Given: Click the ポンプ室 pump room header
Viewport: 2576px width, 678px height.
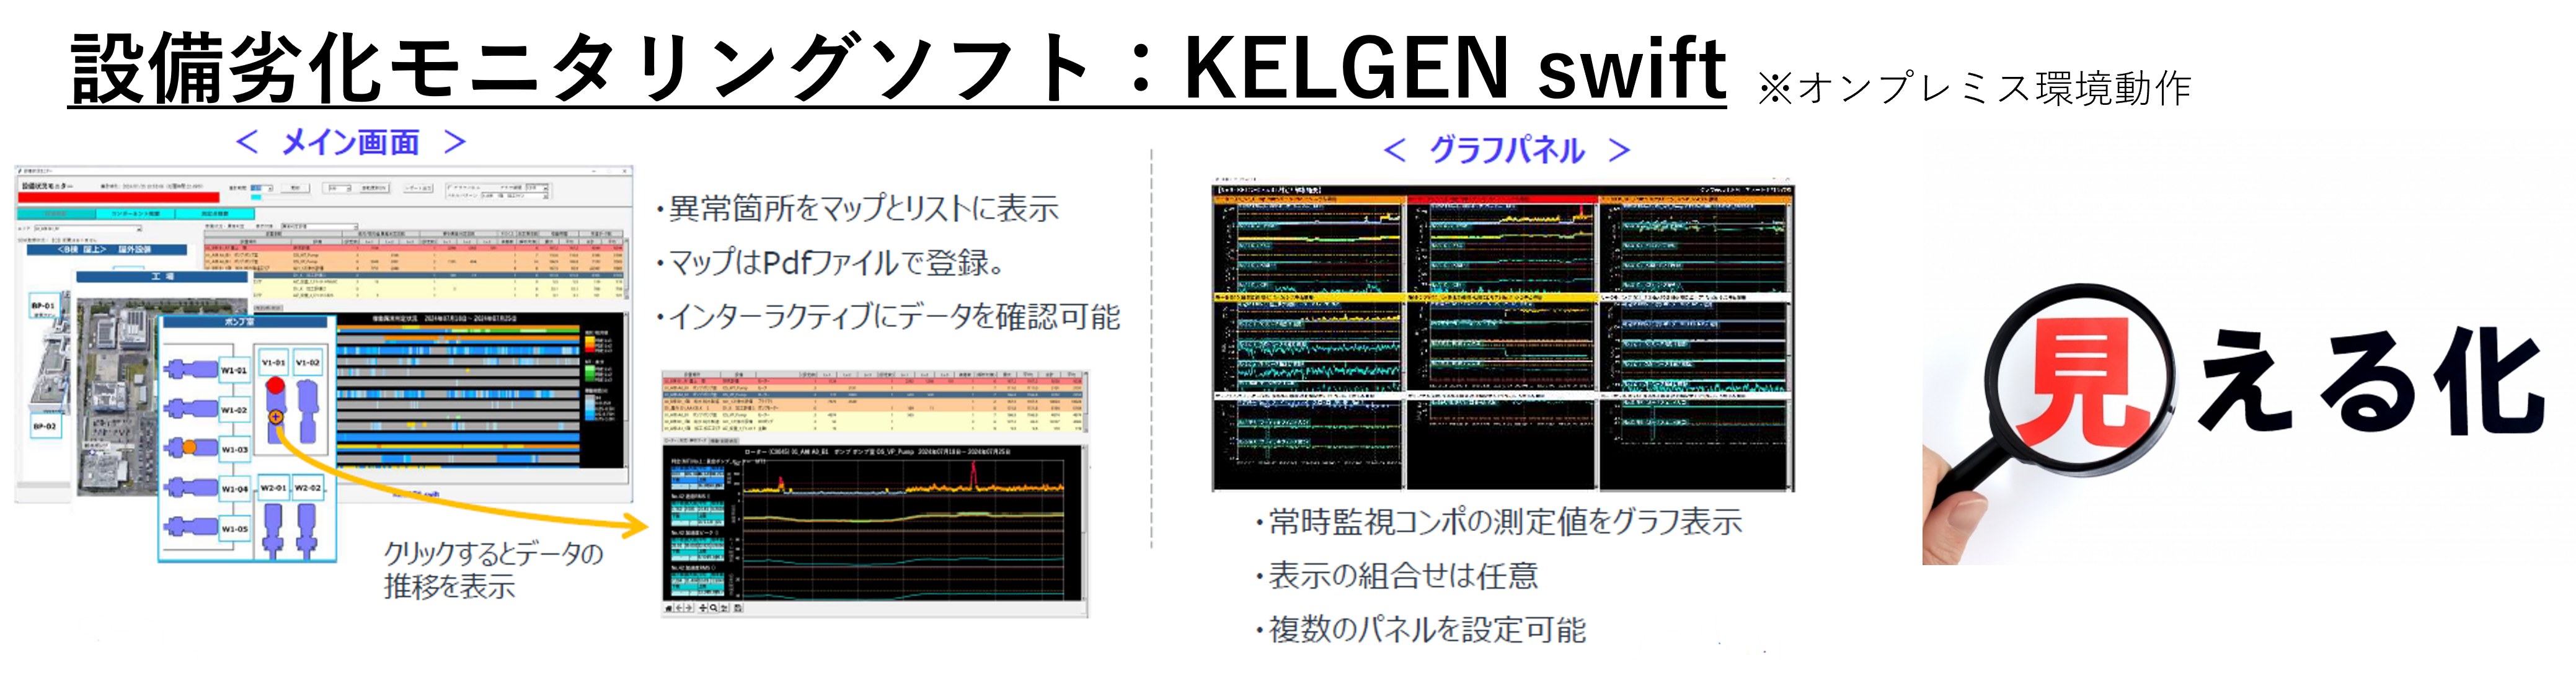Looking at the screenshot, I should pos(247,323).
